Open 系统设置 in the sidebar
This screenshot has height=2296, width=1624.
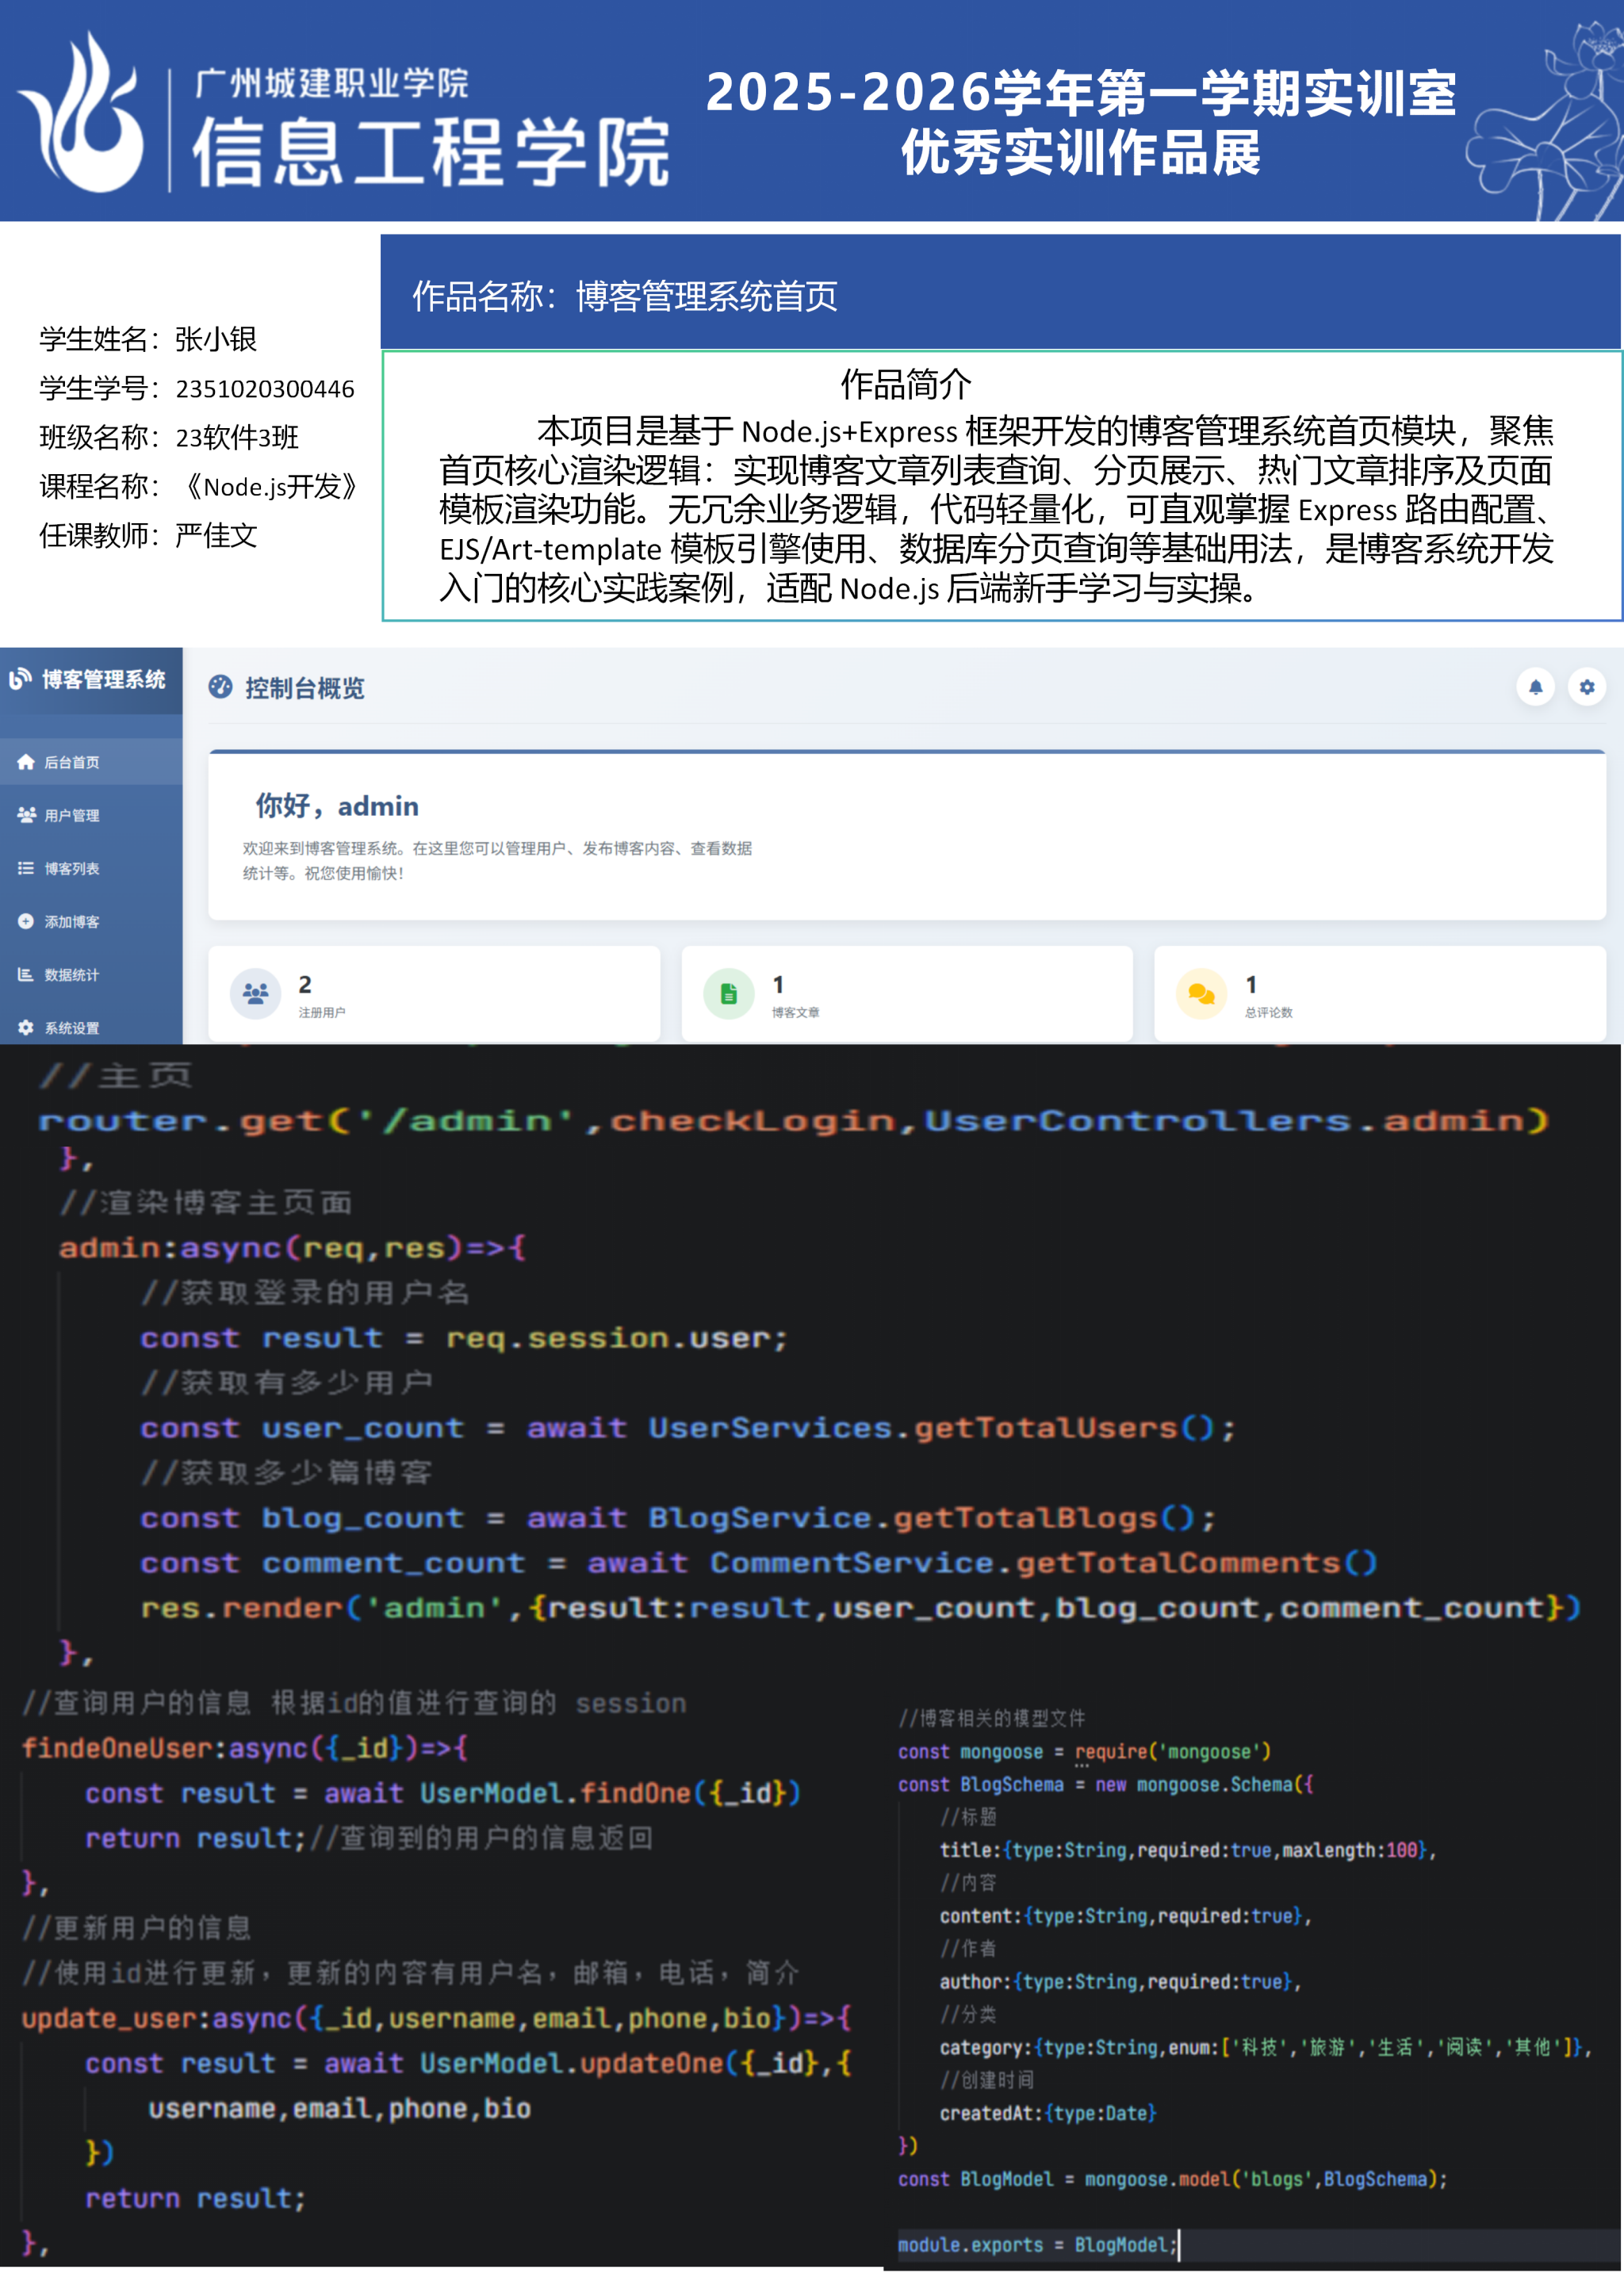[71, 1027]
